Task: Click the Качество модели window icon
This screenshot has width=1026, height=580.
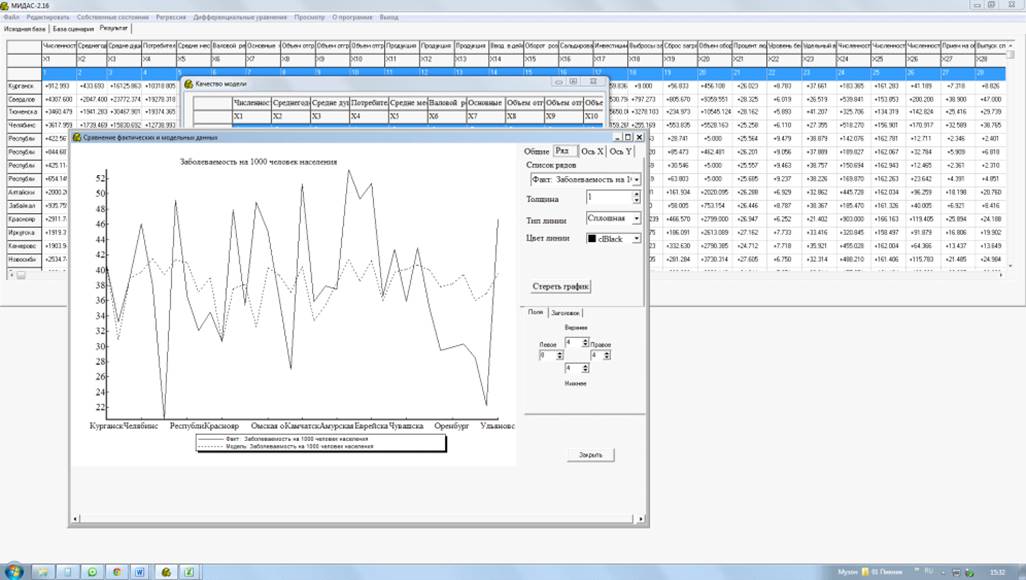Action: point(189,85)
